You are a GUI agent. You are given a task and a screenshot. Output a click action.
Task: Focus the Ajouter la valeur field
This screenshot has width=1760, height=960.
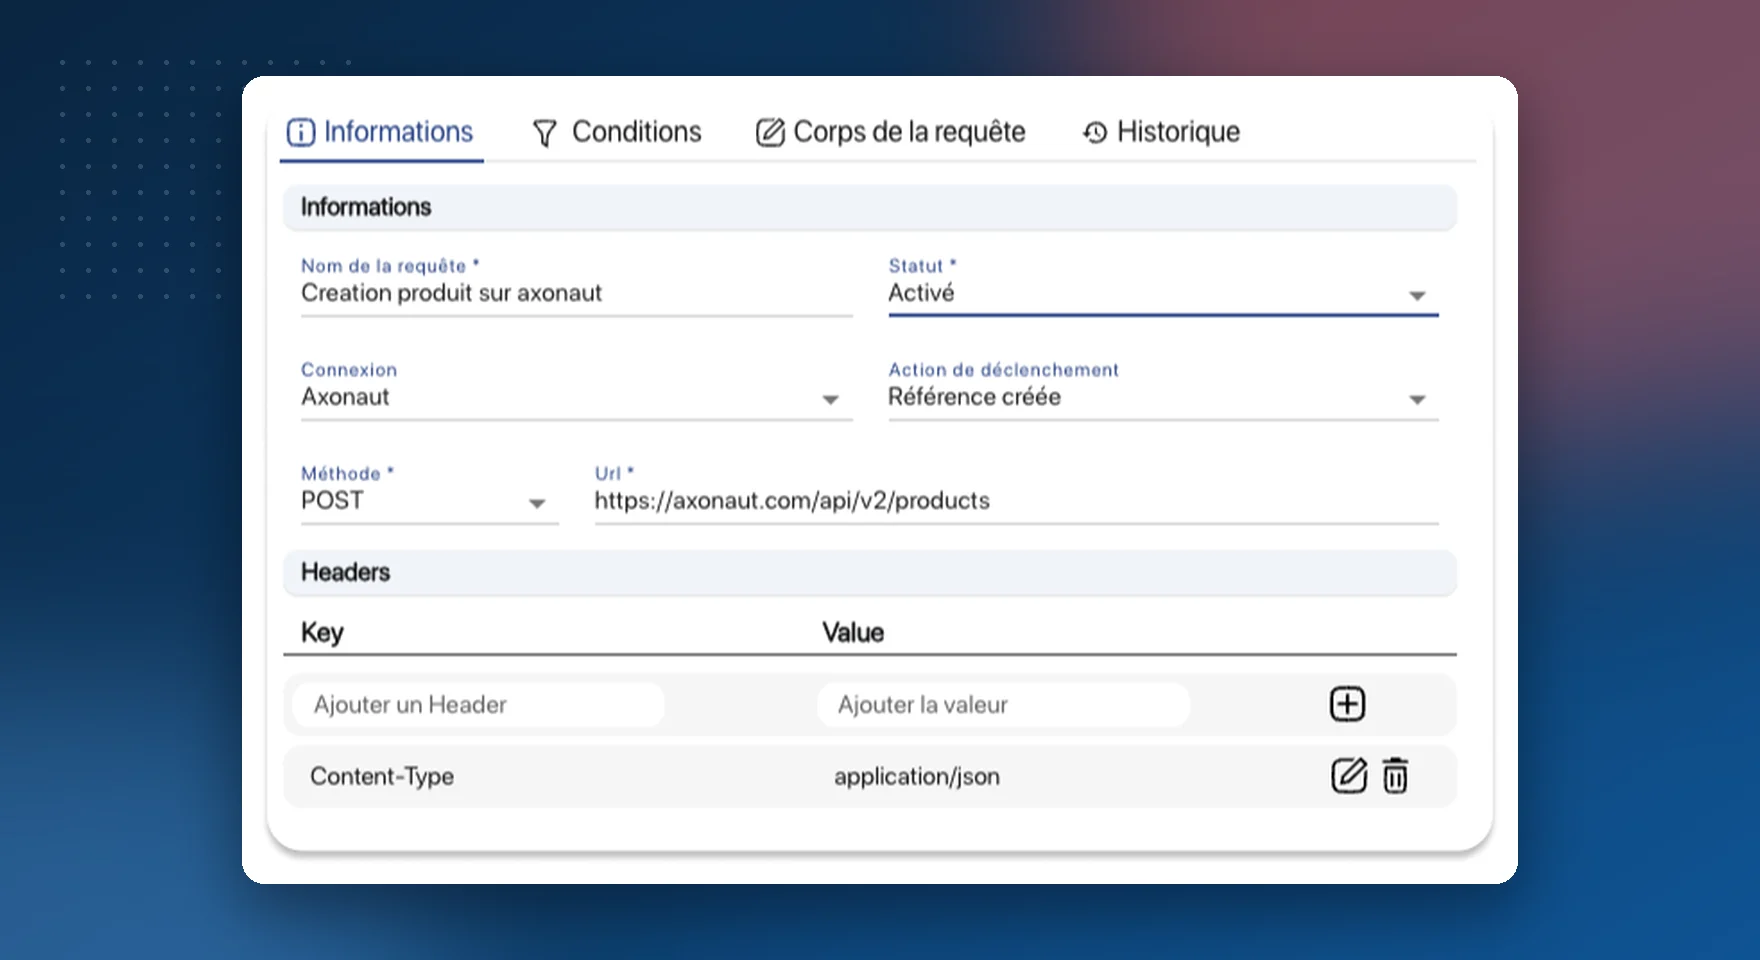1003,705
